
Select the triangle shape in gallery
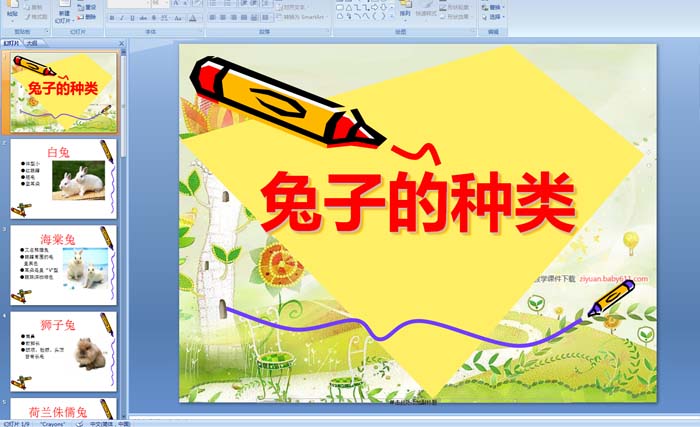[x=349, y=8]
